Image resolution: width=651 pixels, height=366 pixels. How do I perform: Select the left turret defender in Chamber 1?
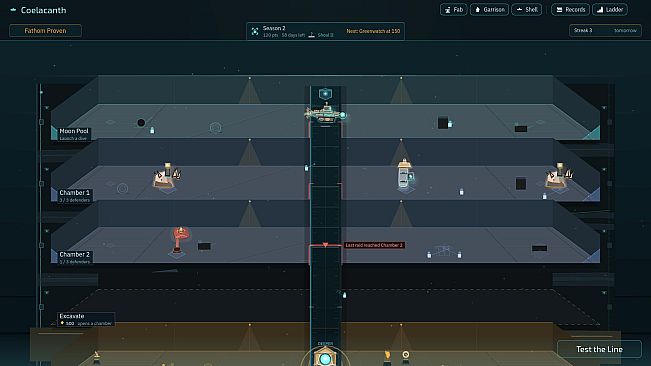click(x=167, y=176)
